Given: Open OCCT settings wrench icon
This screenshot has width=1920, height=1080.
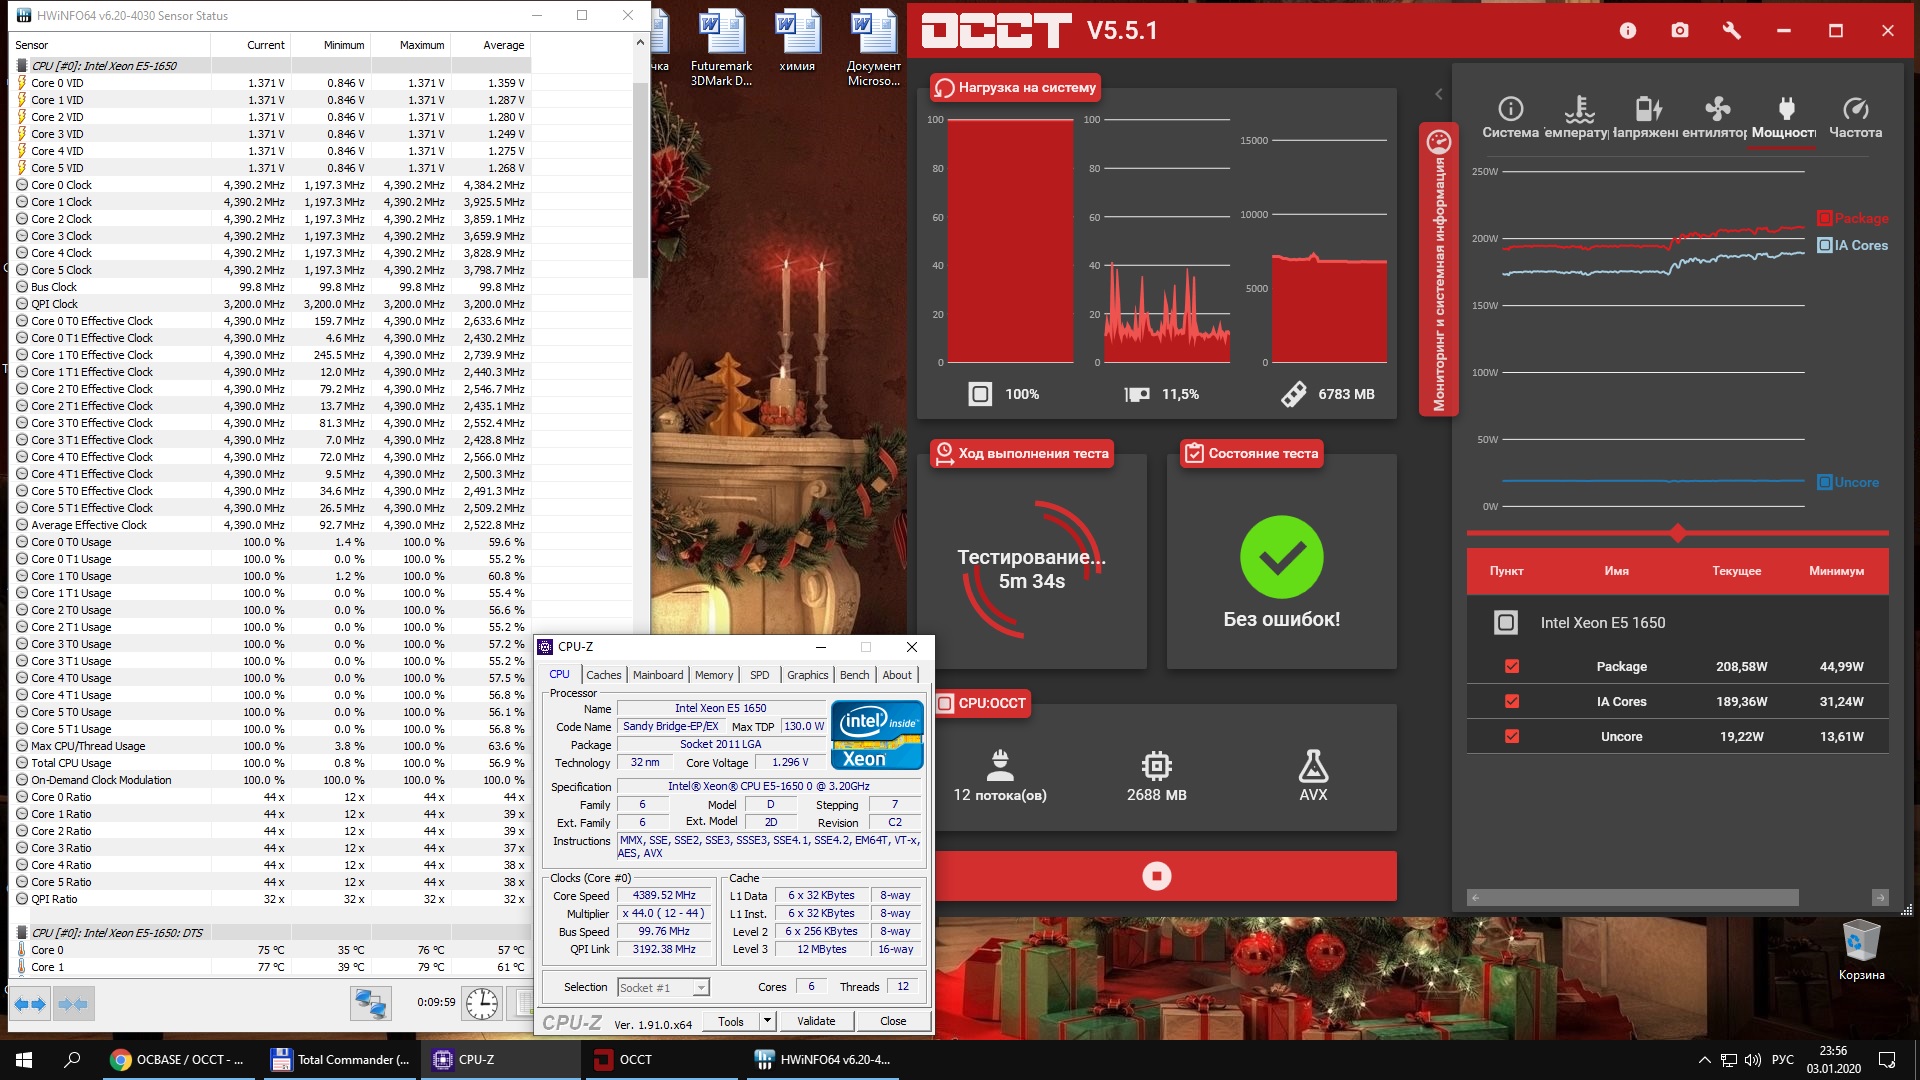Looking at the screenshot, I should (x=1732, y=31).
